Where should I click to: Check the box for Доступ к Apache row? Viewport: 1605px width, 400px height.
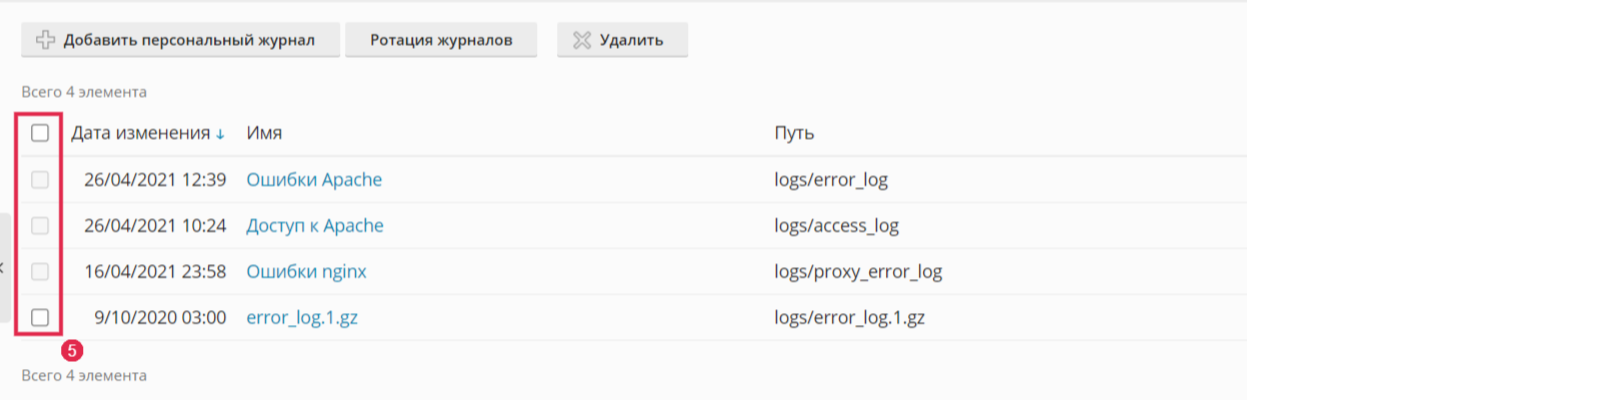[x=40, y=226]
